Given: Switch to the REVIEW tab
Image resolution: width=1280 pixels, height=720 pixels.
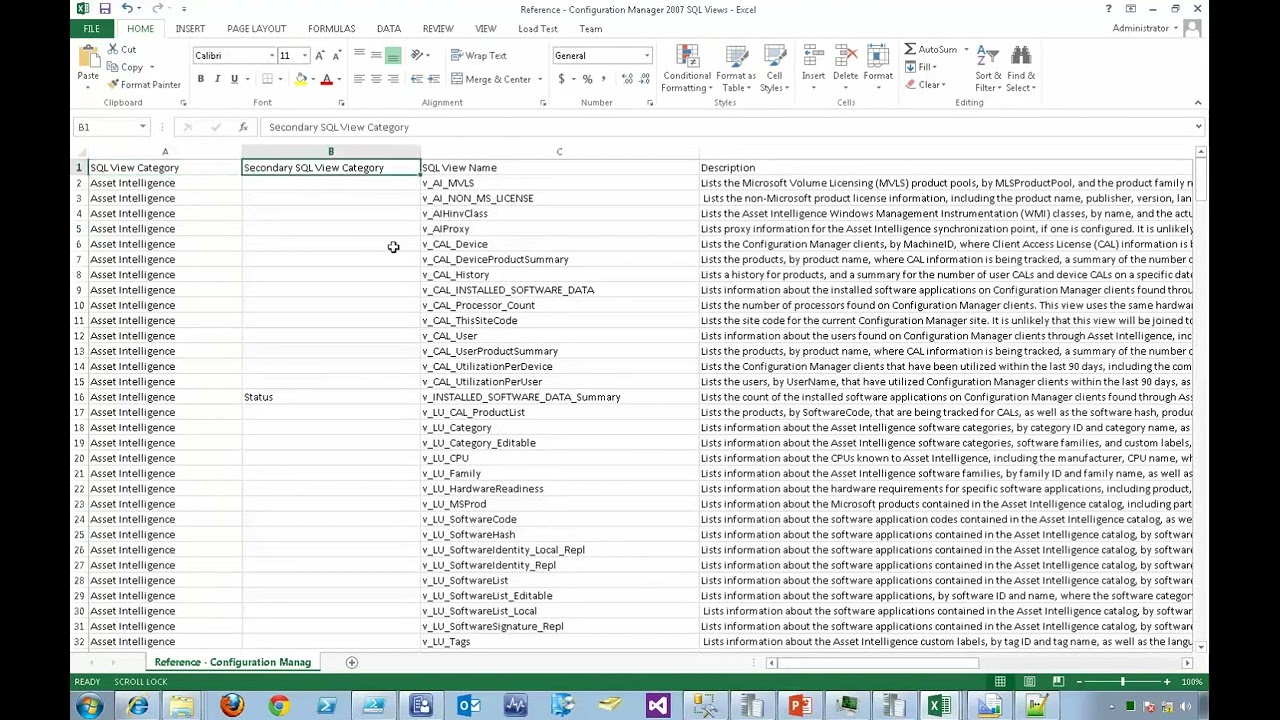Looking at the screenshot, I should point(438,29).
